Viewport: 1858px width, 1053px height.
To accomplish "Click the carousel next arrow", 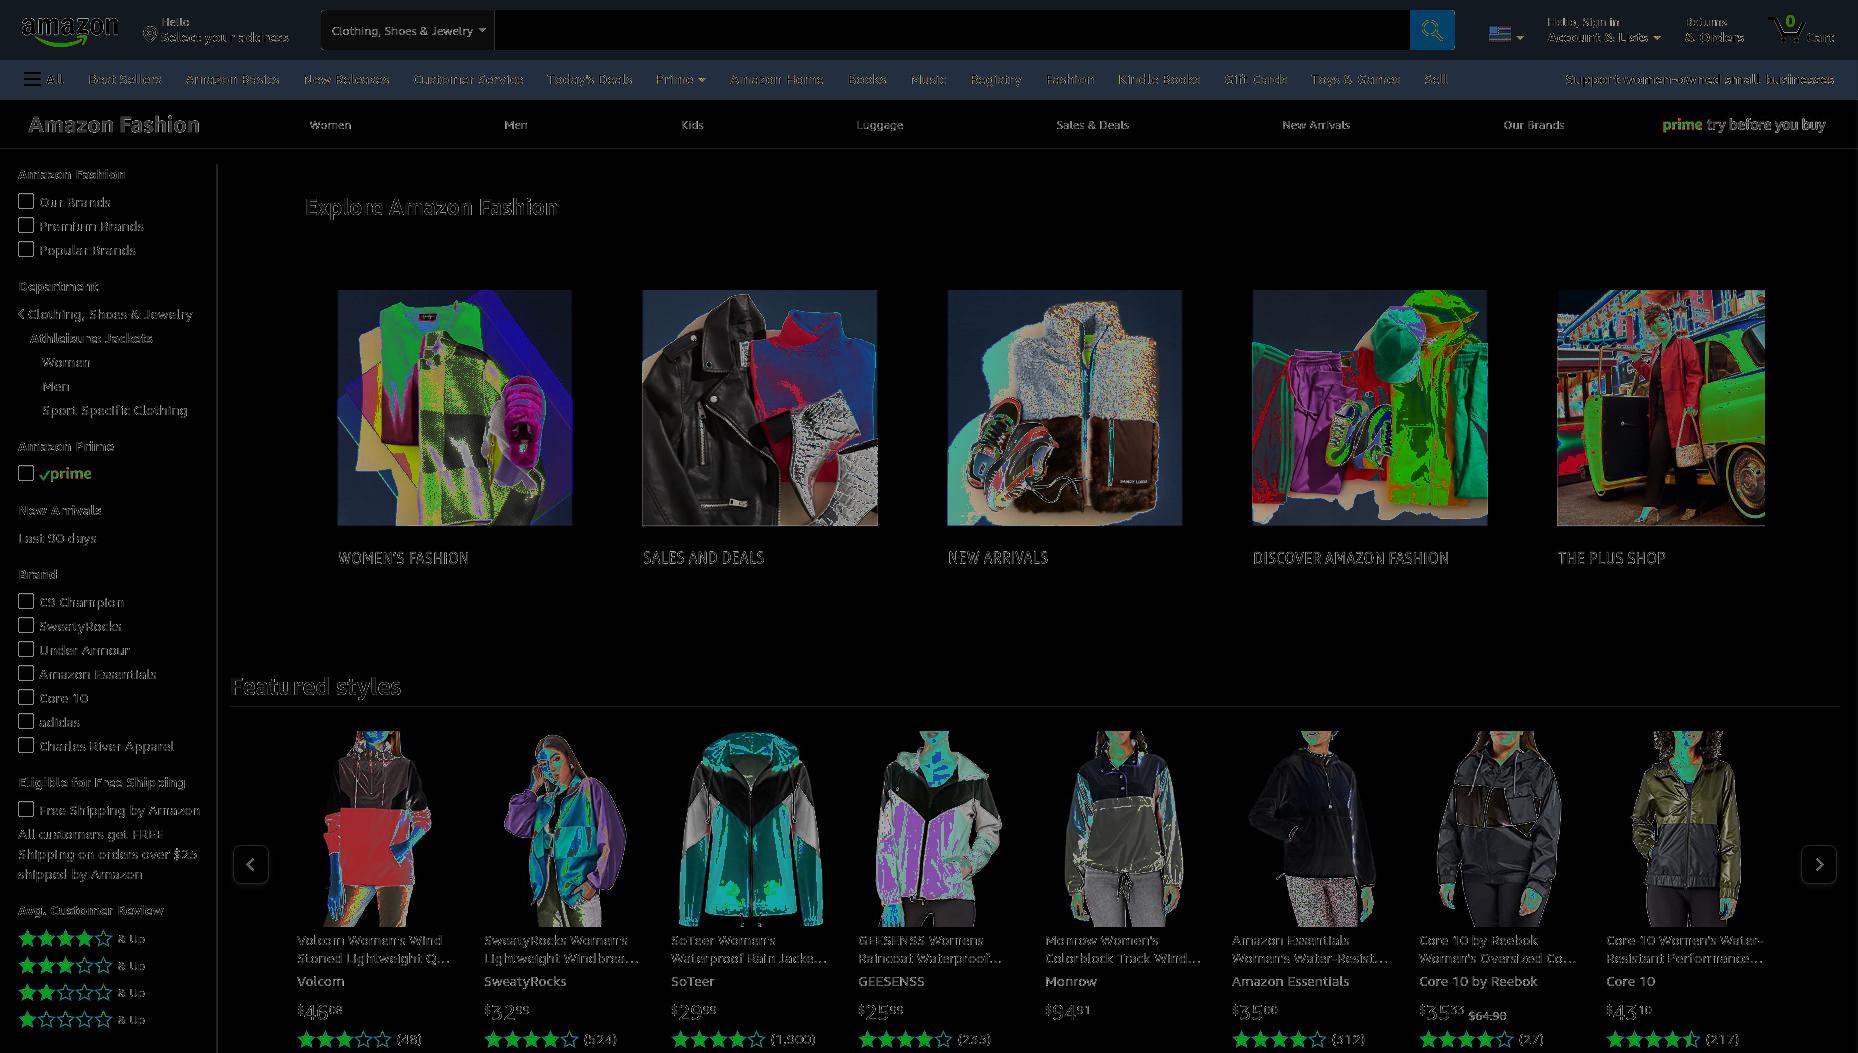I will pyautogui.click(x=1818, y=864).
